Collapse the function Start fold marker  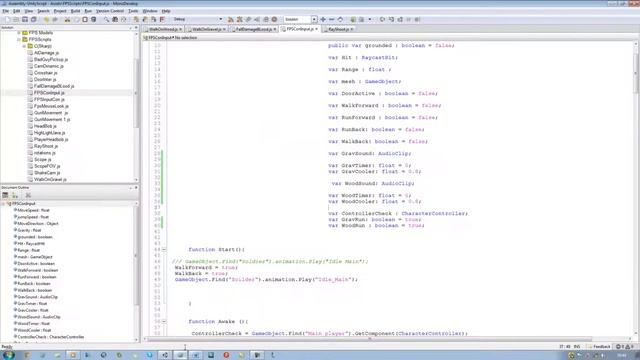[x=164, y=249]
